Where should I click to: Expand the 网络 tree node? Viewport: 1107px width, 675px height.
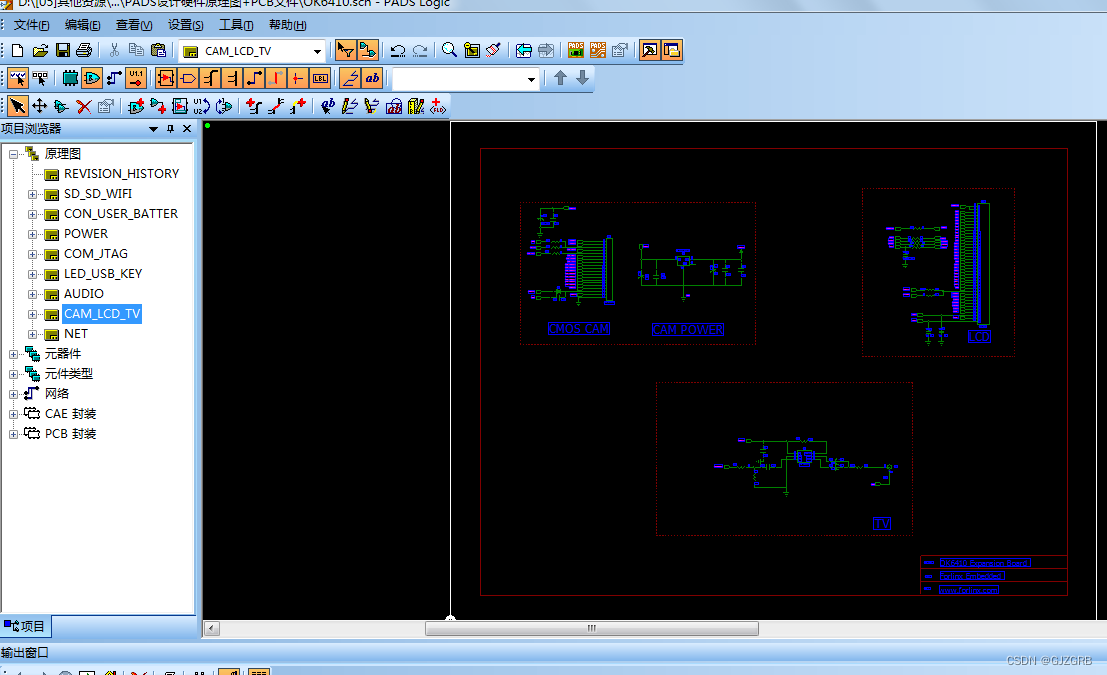[x=13, y=394]
